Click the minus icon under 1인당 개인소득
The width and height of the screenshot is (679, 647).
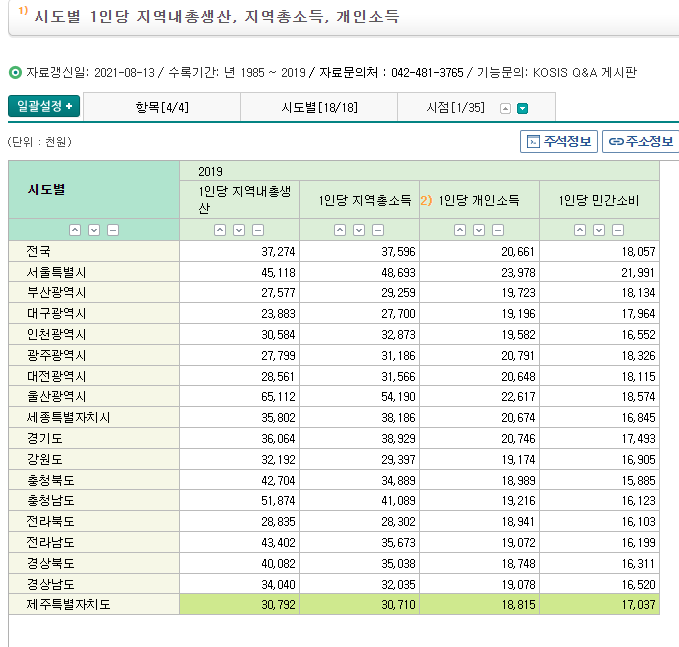[x=498, y=230]
